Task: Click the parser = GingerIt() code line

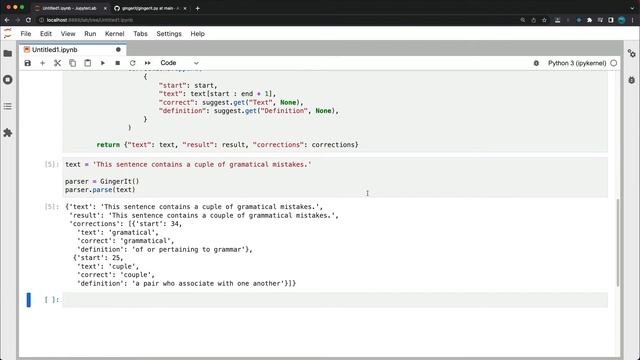Action: [102, 181]
